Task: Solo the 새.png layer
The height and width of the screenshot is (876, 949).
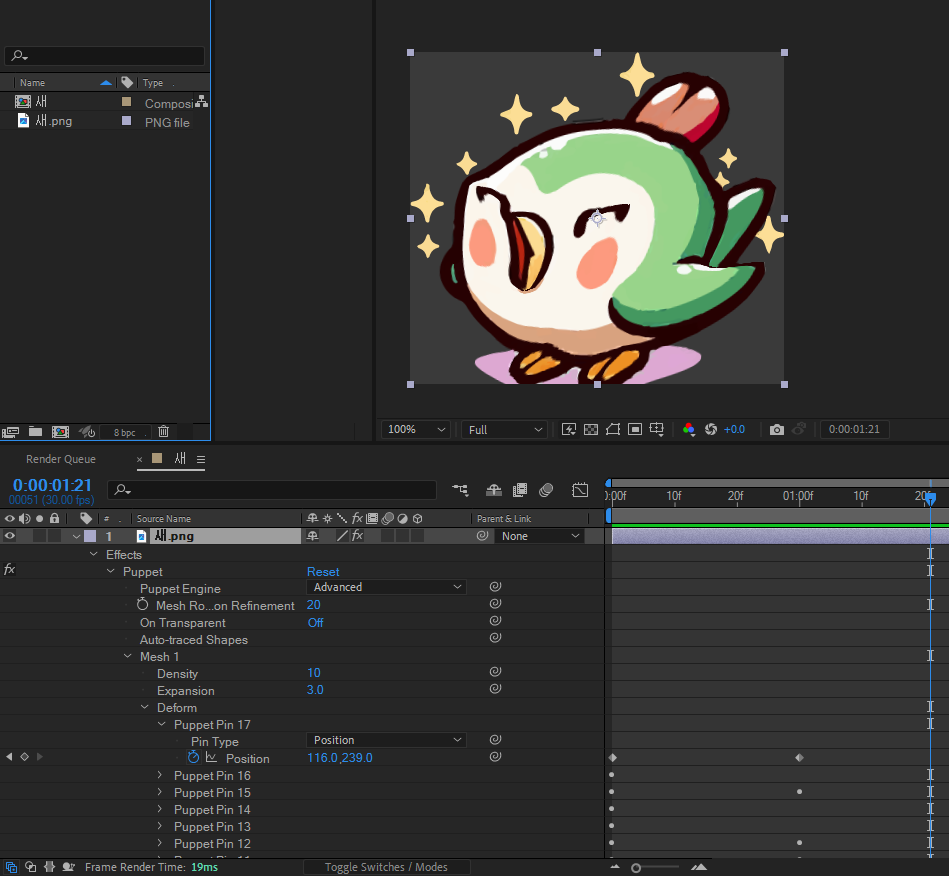Action: (x=39, y=536)
